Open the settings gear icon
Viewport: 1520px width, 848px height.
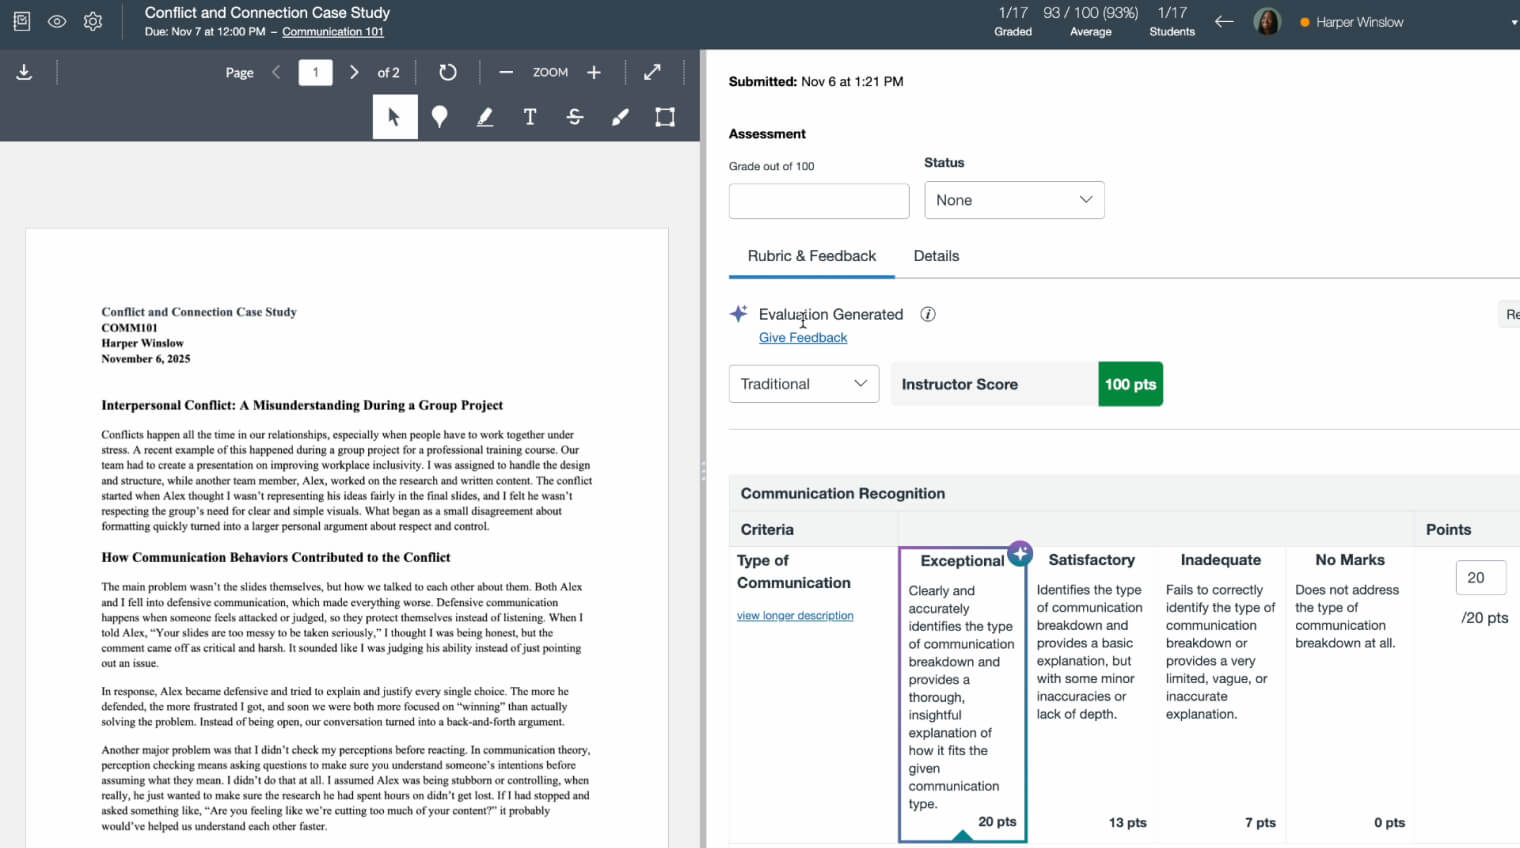click(x=93, y=21)
